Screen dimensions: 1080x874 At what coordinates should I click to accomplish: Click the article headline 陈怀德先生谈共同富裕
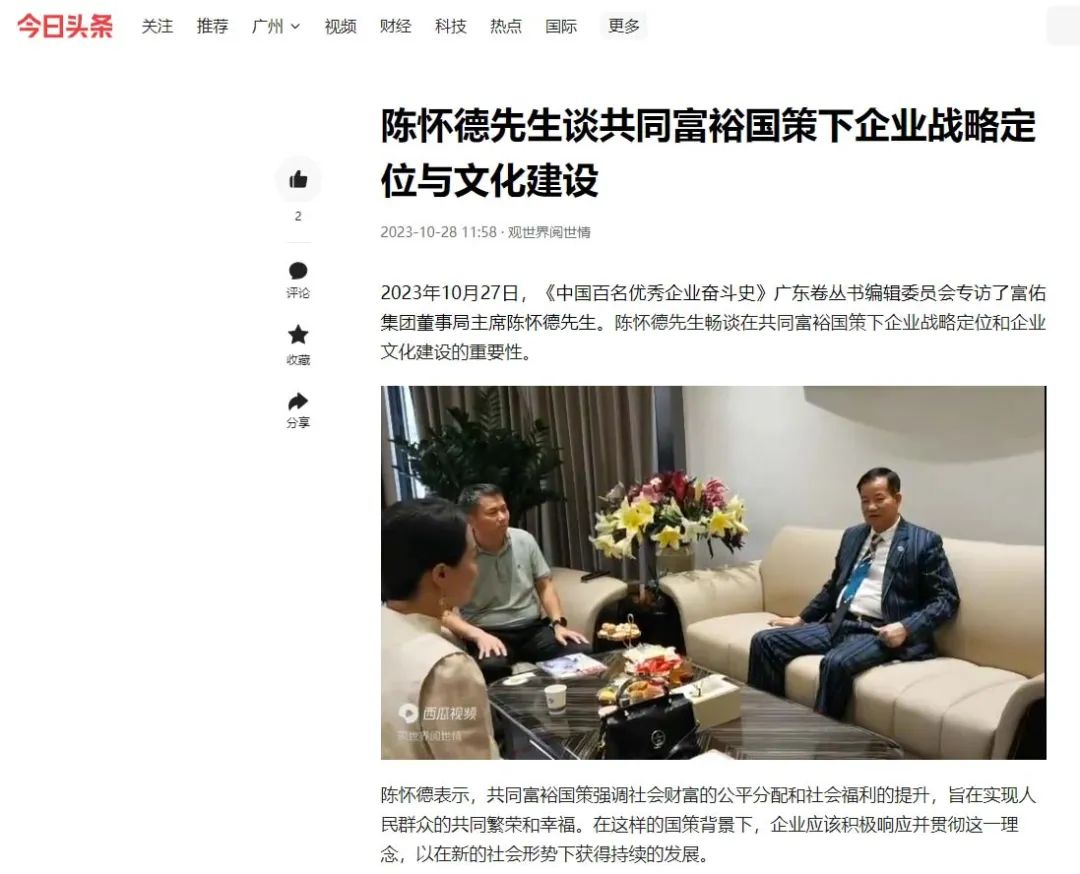(708, 153)
